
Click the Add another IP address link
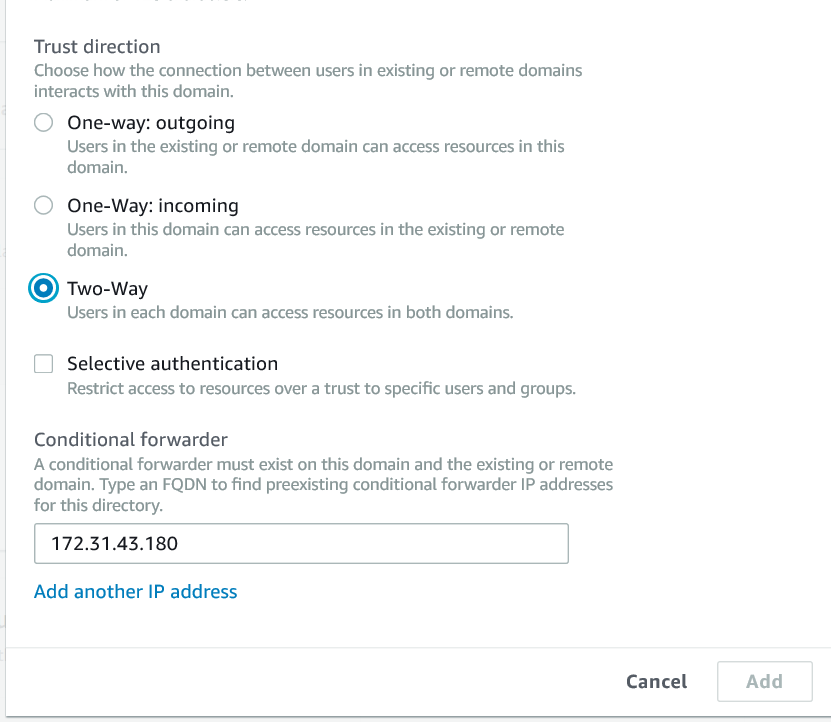(x=136, y=592)
